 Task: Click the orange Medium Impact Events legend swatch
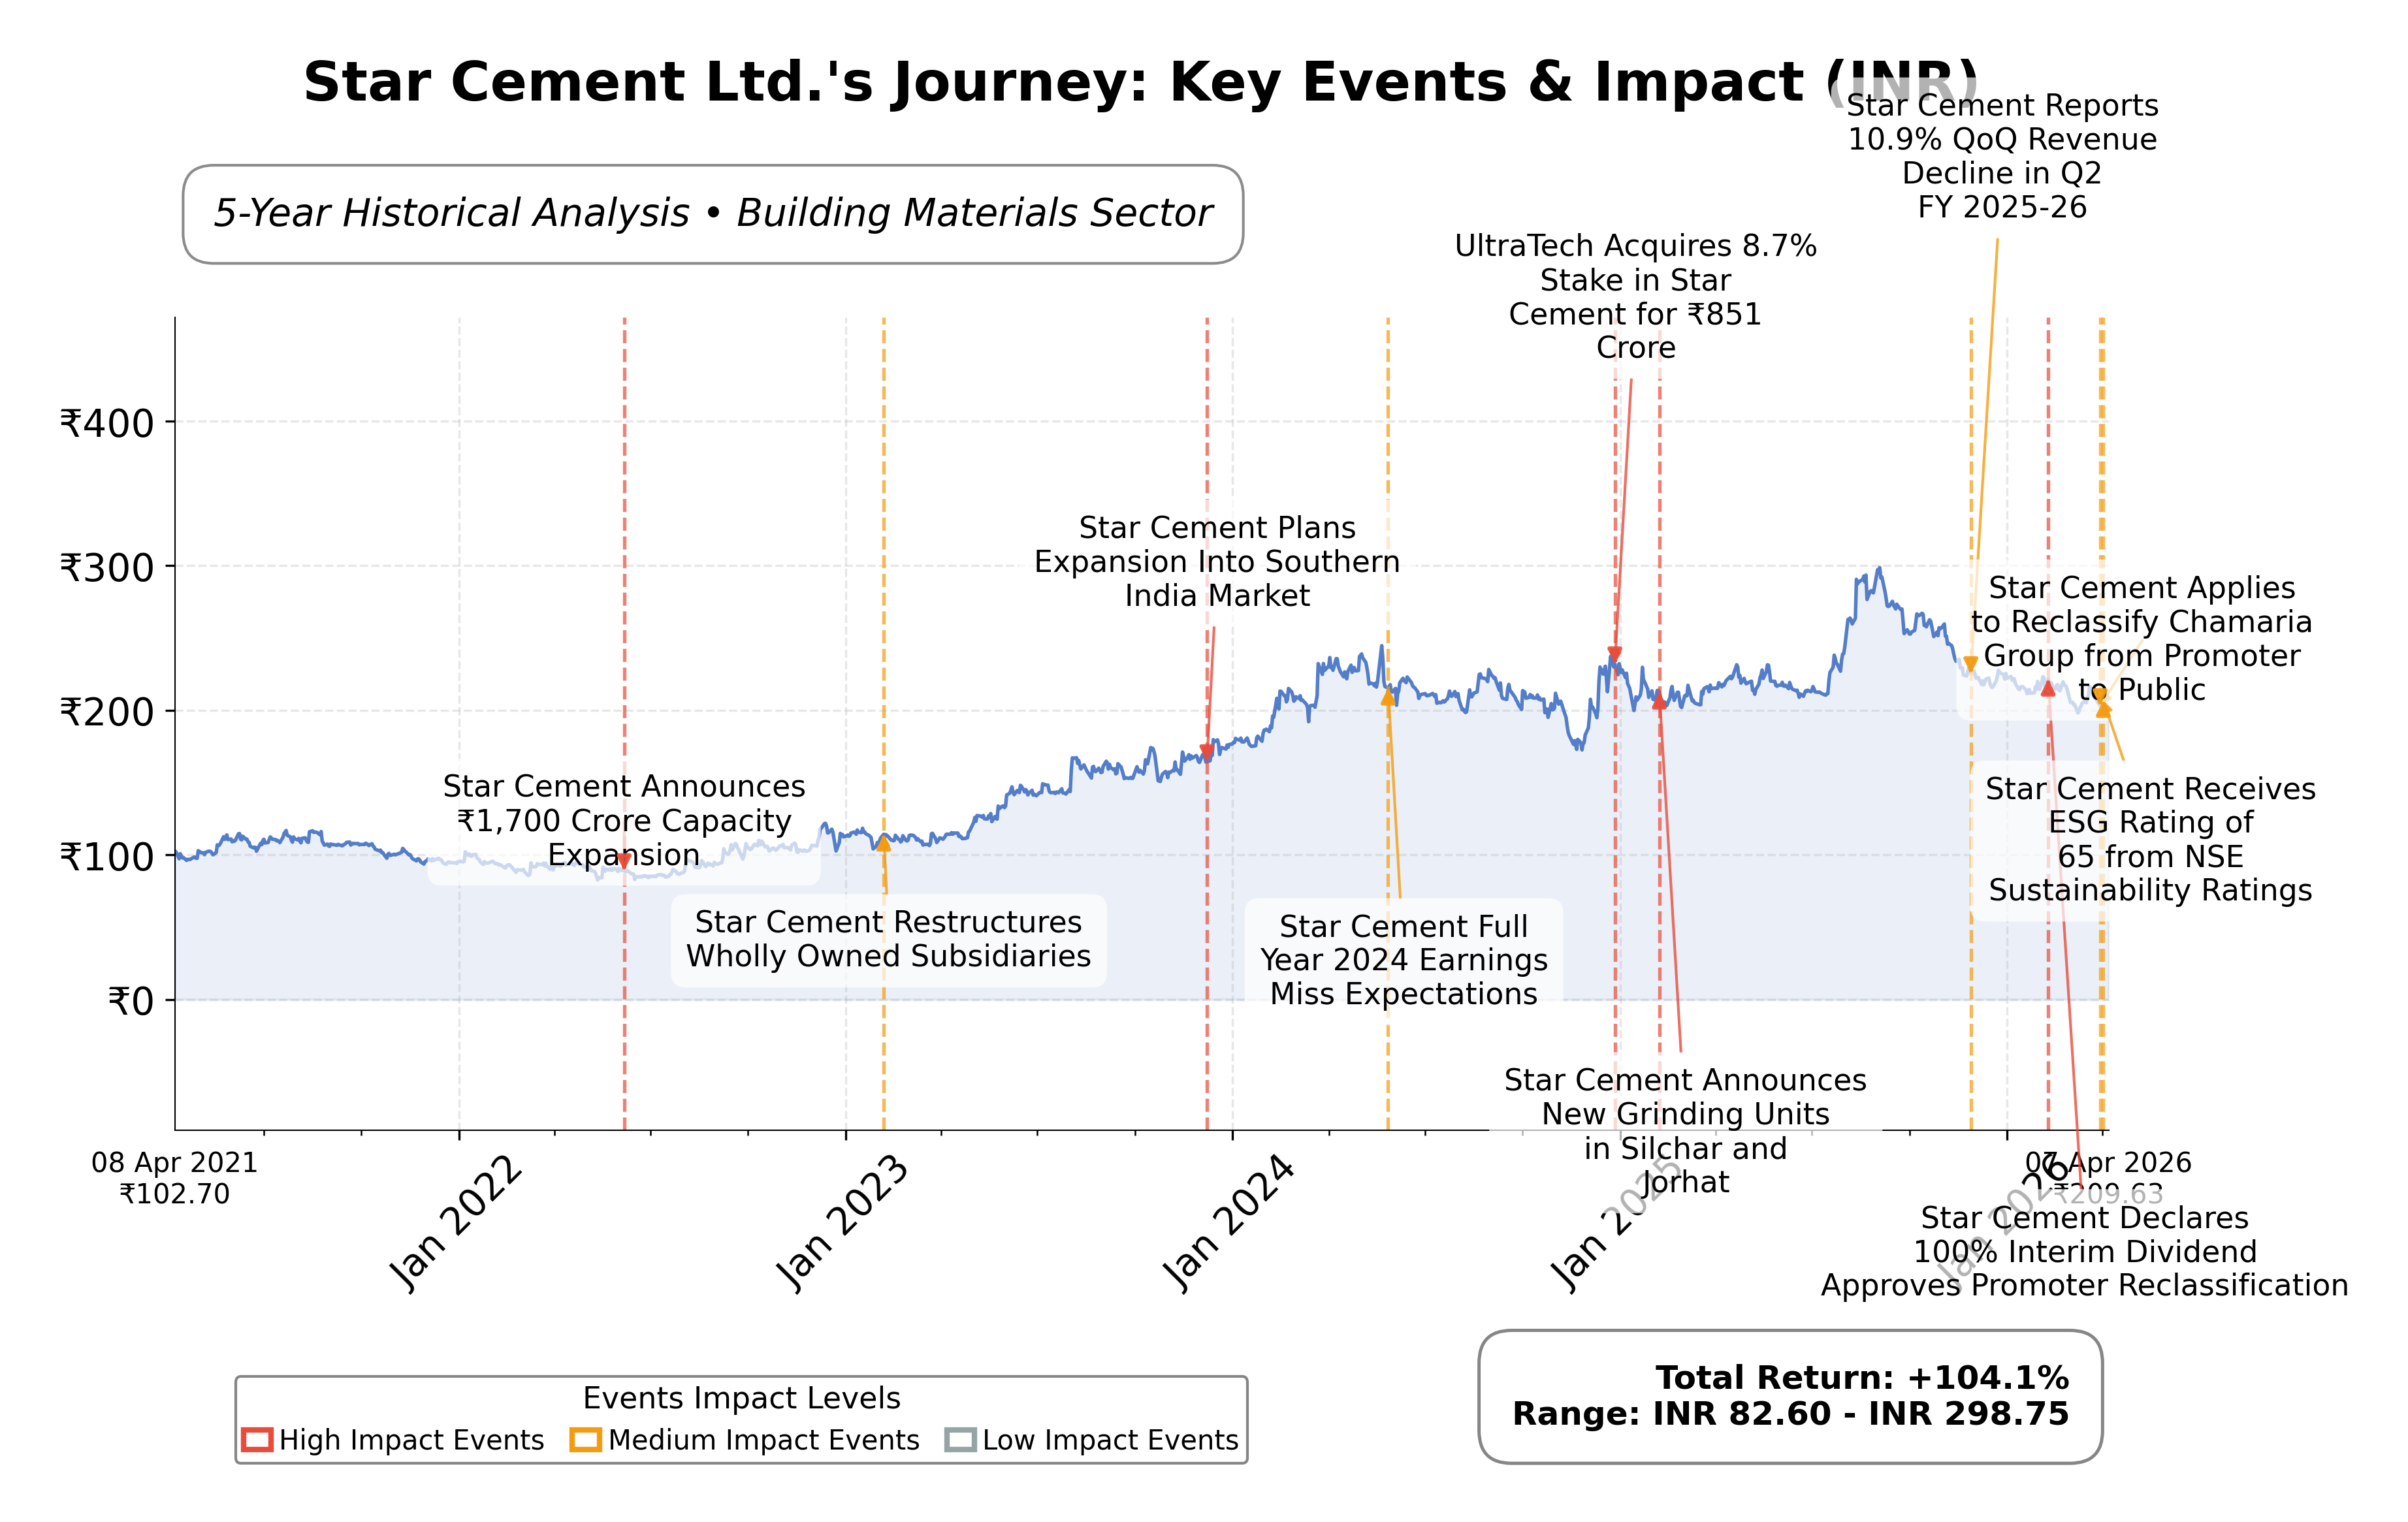(x=586, y=1440)
